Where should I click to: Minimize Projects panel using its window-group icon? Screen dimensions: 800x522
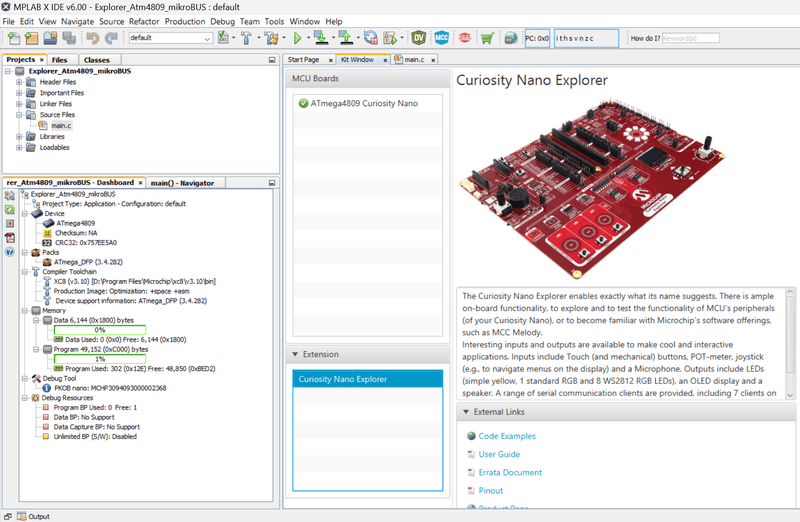point(272,60)
